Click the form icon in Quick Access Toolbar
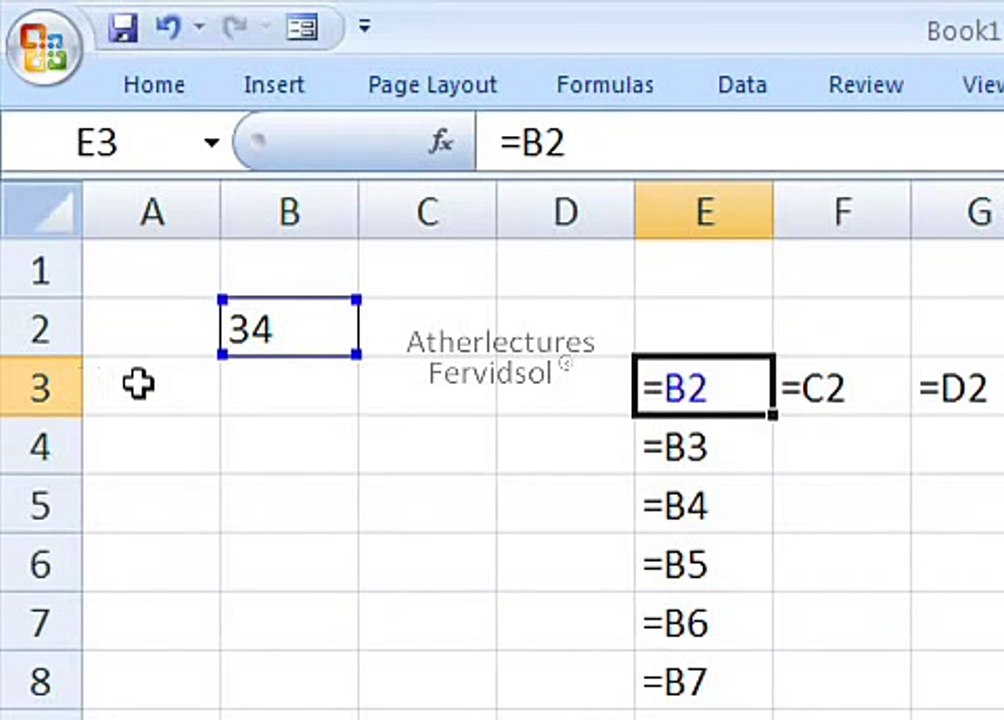The image size is (1004, 720). [x=302, y=28]
